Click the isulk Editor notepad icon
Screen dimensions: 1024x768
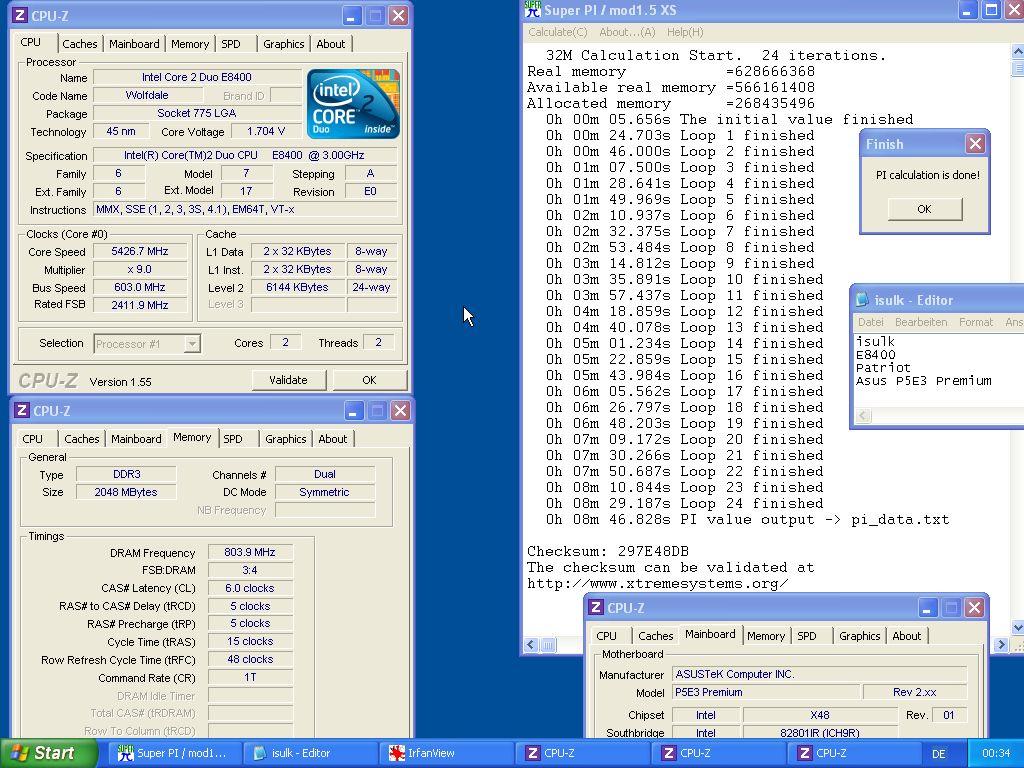point(862,300)
